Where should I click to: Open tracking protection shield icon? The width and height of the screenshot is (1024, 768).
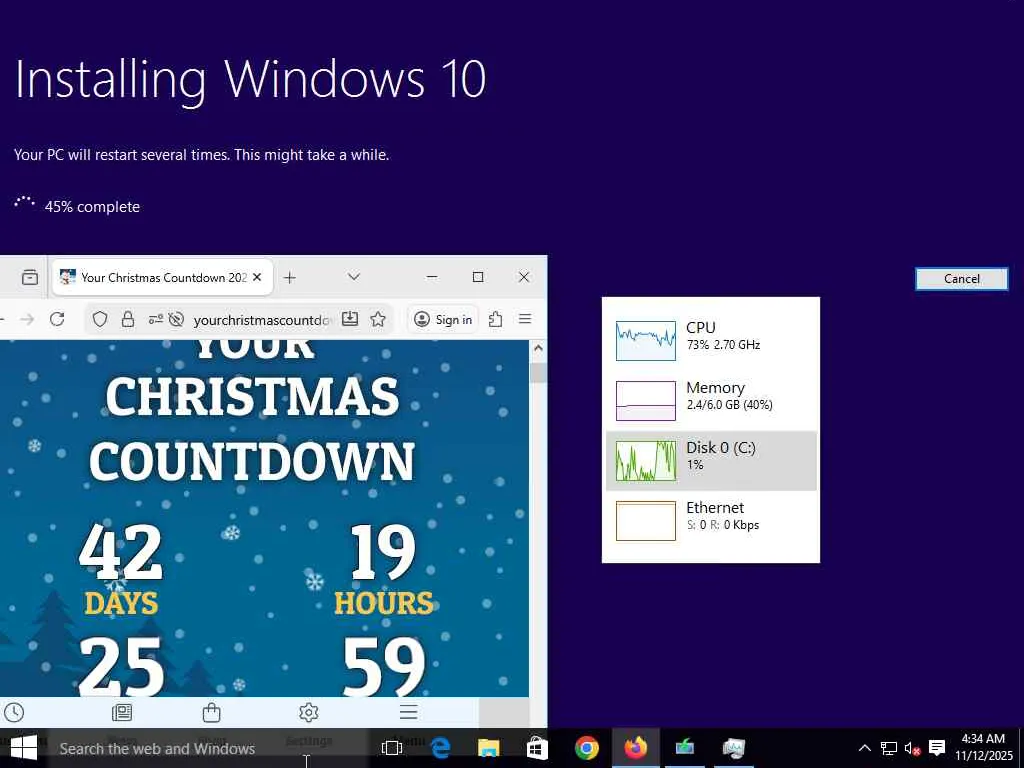click(x=99, y=319)
